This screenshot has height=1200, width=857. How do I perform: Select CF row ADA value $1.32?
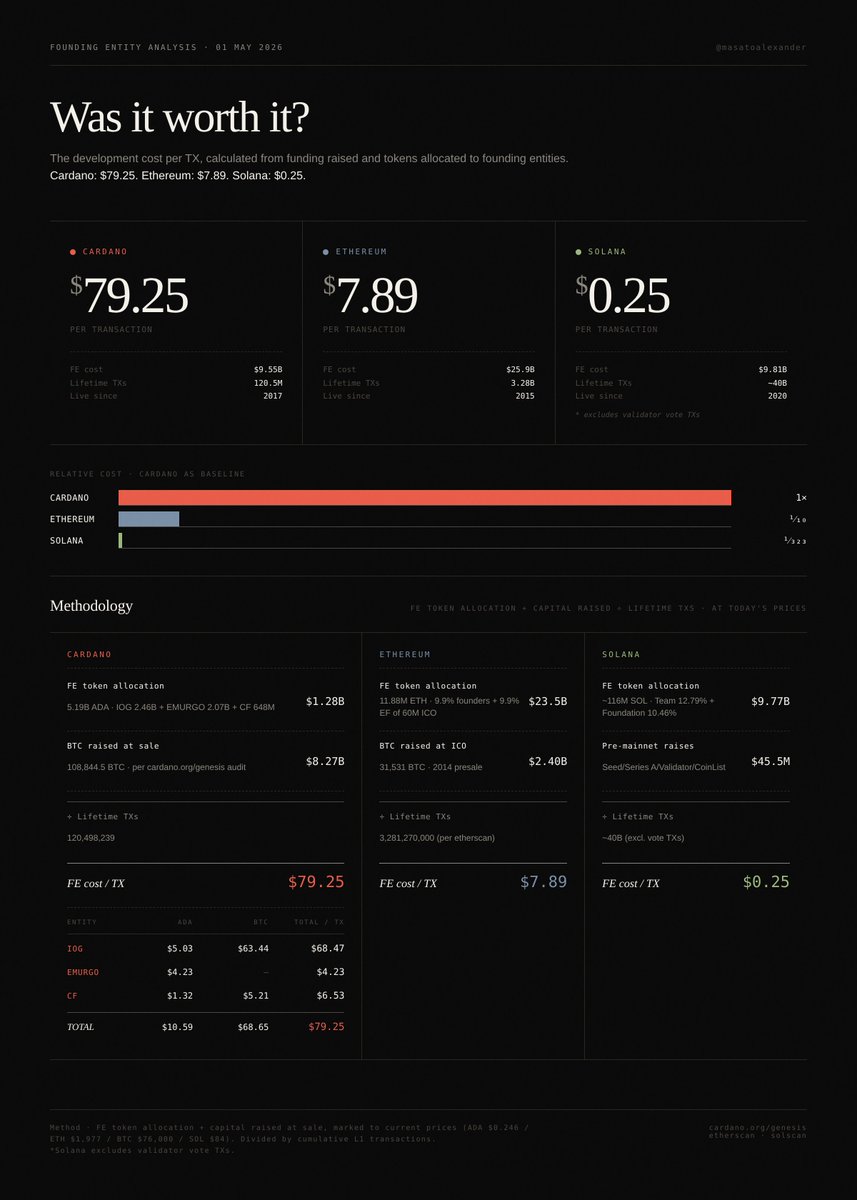pos(178,996)
